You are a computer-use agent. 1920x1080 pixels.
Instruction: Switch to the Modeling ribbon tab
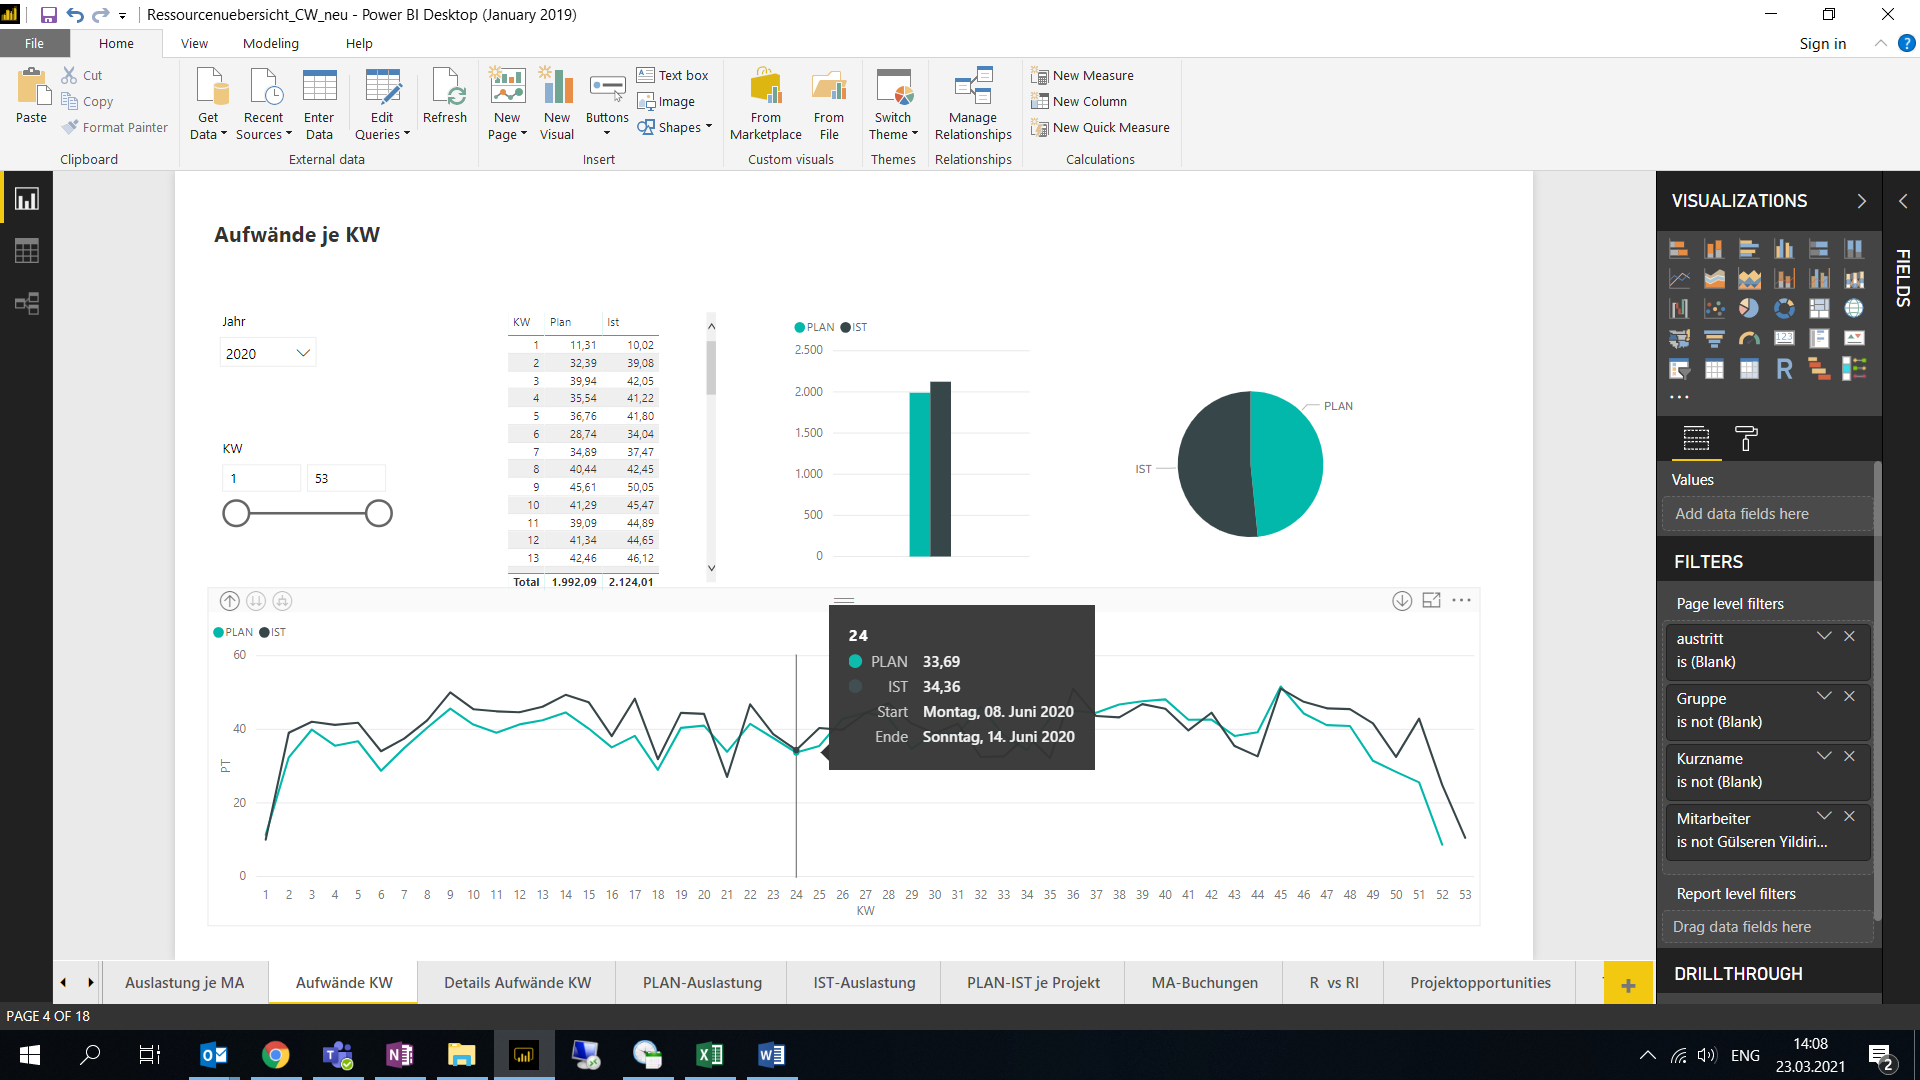tap(271, 43)
